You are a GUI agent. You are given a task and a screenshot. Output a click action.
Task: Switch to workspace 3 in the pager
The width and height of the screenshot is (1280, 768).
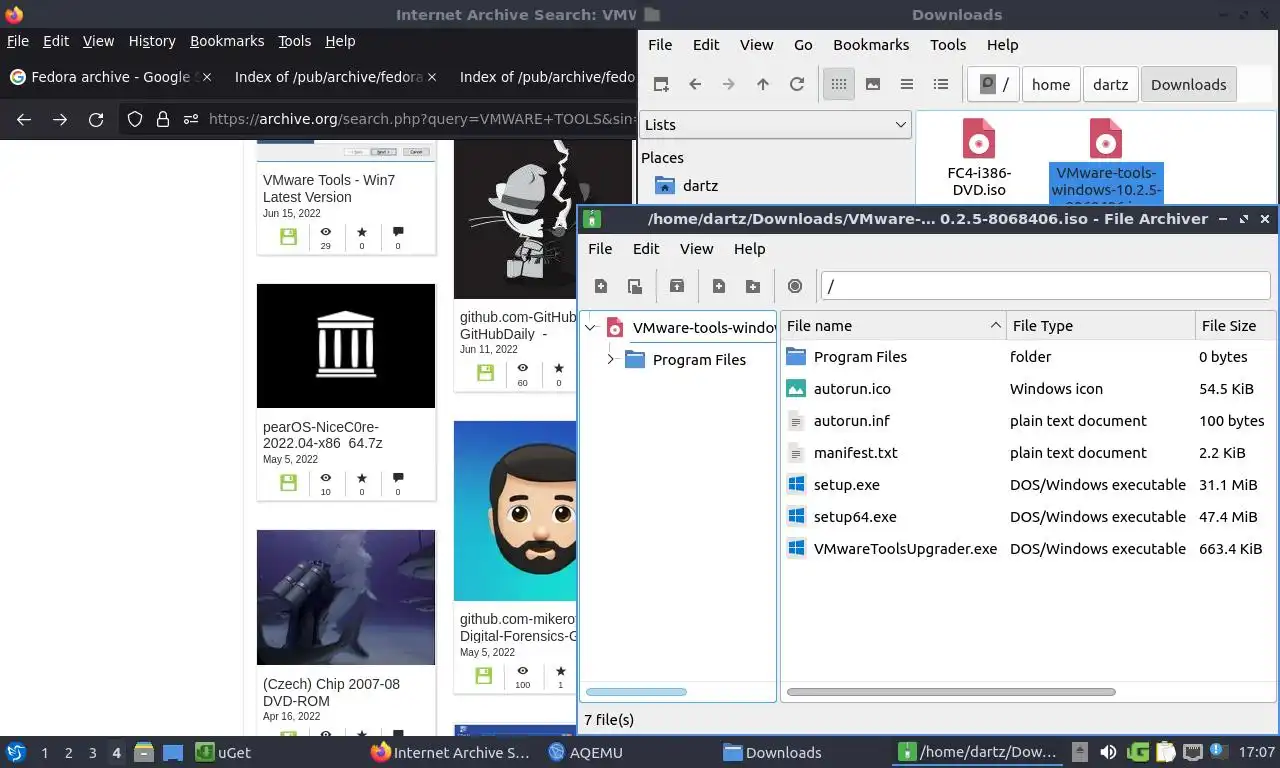point(92,753)
